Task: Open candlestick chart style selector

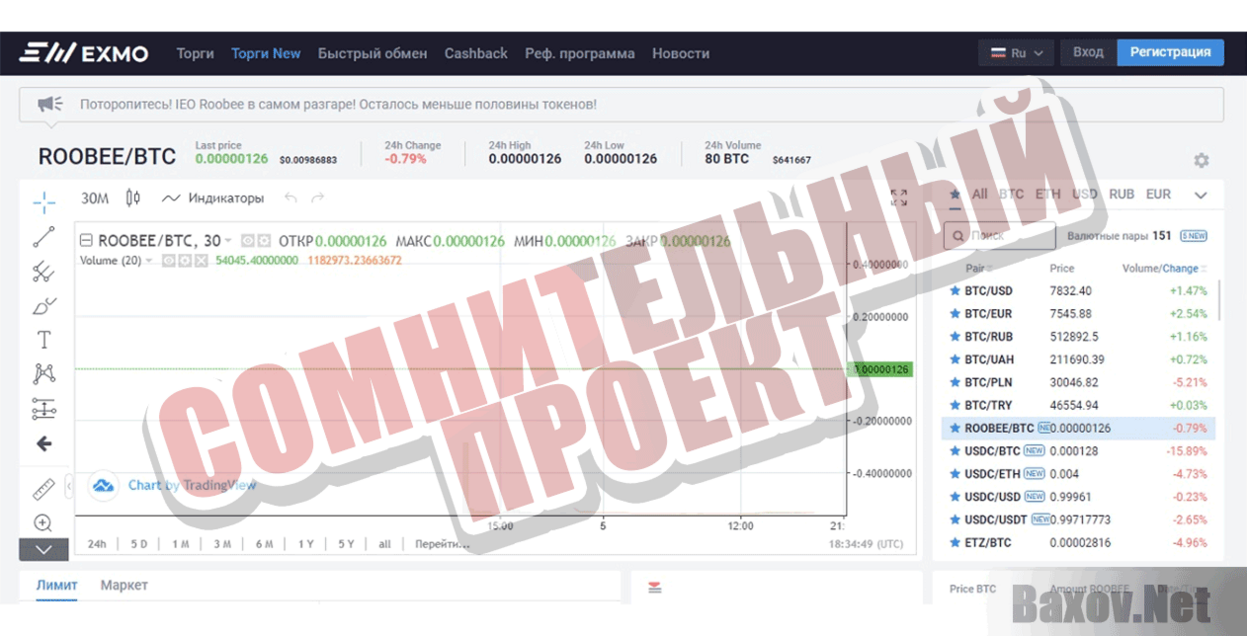Action: tap(134, 198)
